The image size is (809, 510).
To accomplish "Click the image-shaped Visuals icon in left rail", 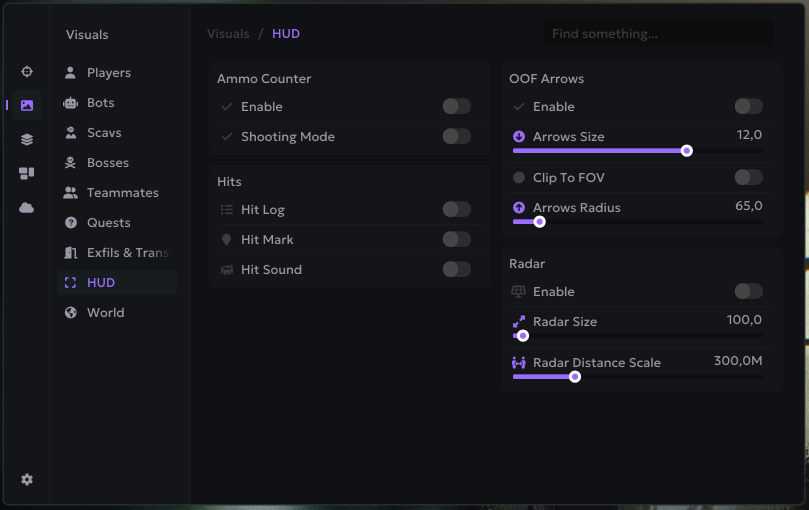I will (x=27, y=105).
